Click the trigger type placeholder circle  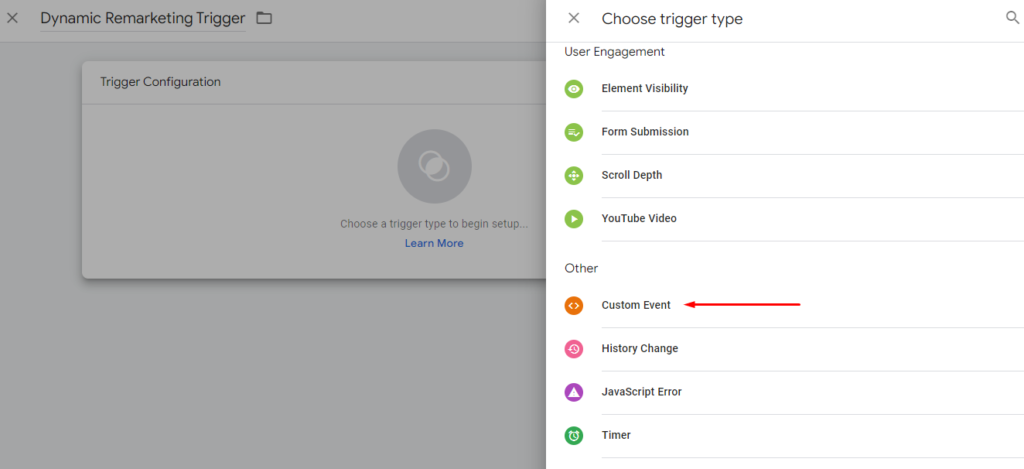pyautogui.click(x=434, y=166)
